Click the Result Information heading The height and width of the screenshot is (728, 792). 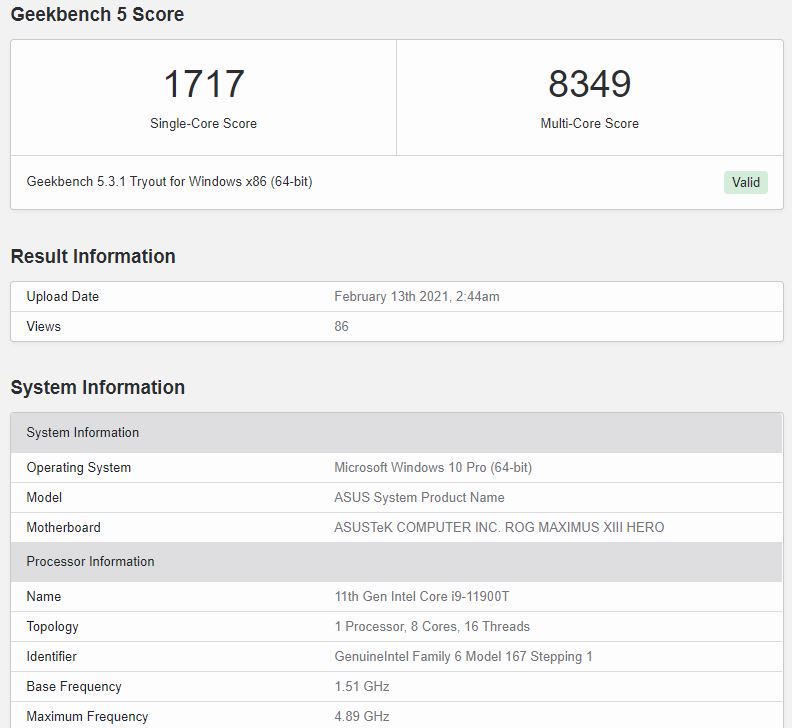point(93,256)
